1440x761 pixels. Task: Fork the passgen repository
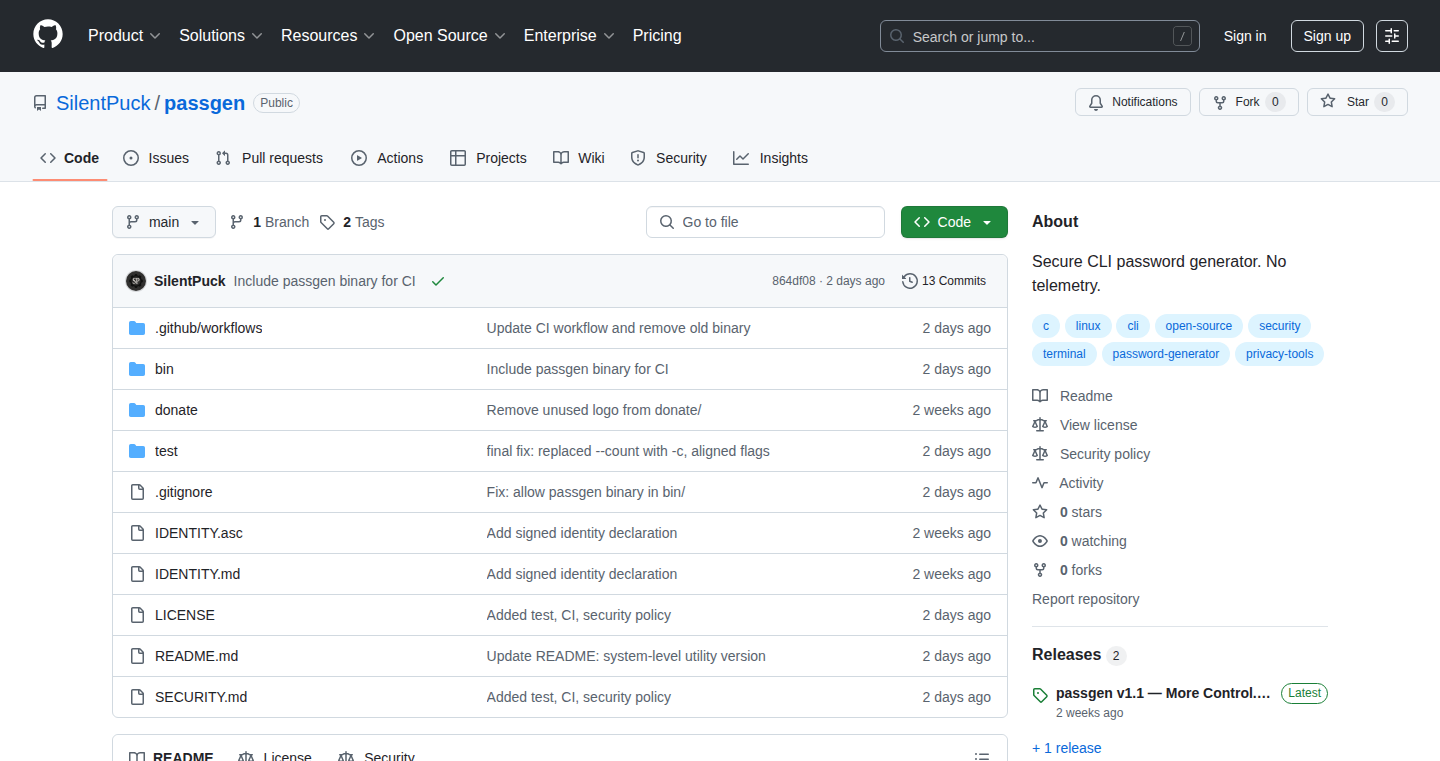click(1249, 102)
